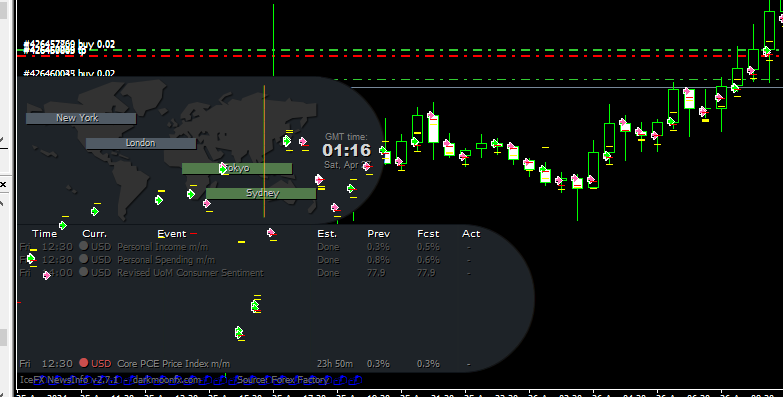Click the grey impact dot for Personal Spending
Image resolution: width=783 pixels, height=397 pixels.
click(83, 259)
